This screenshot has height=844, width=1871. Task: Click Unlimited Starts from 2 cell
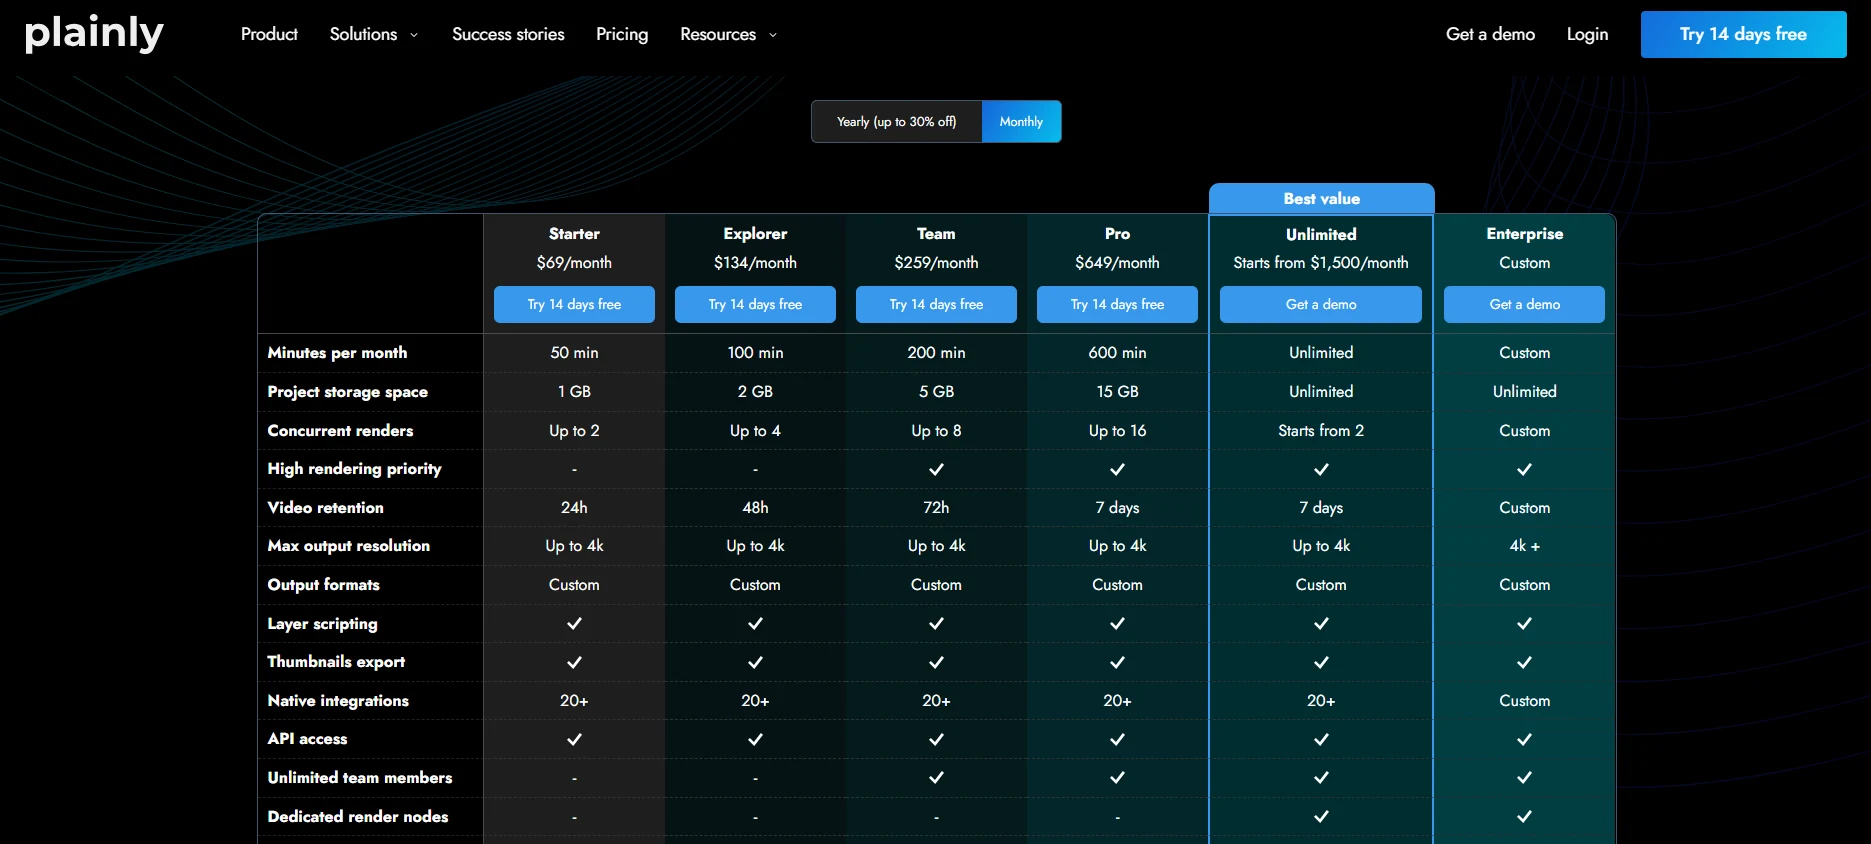(x=1321, y=430)
